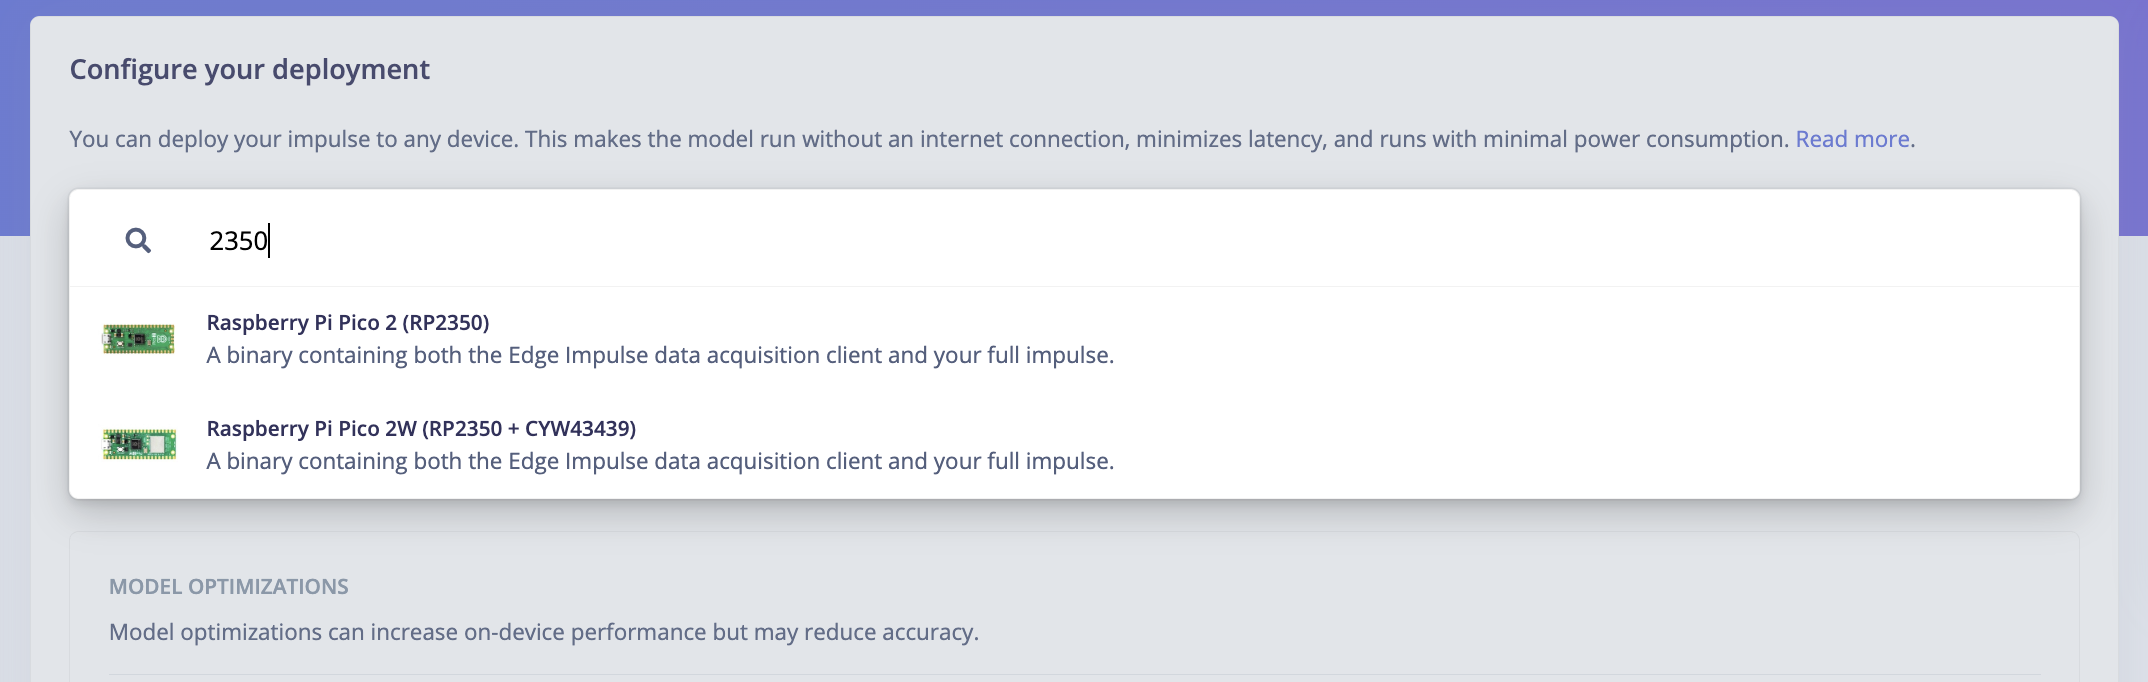Click the empty search bar space after 2350
The height and width of the screenshot is (682, 2148).
click(1170, 240)
